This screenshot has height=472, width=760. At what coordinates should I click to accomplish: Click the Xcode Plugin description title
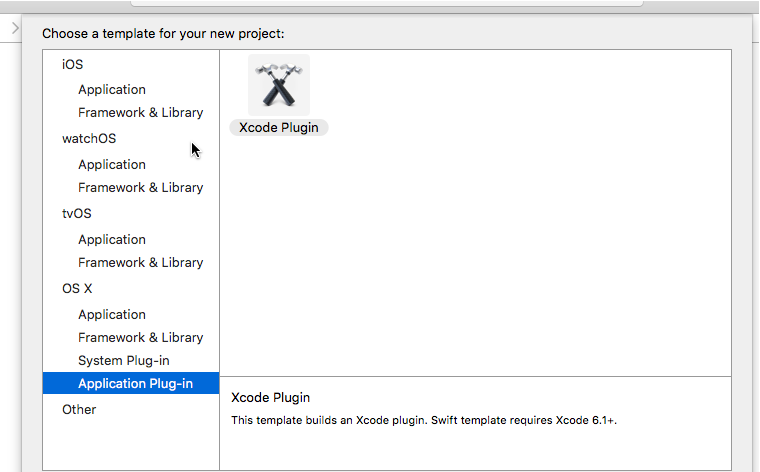coord(270,398)
